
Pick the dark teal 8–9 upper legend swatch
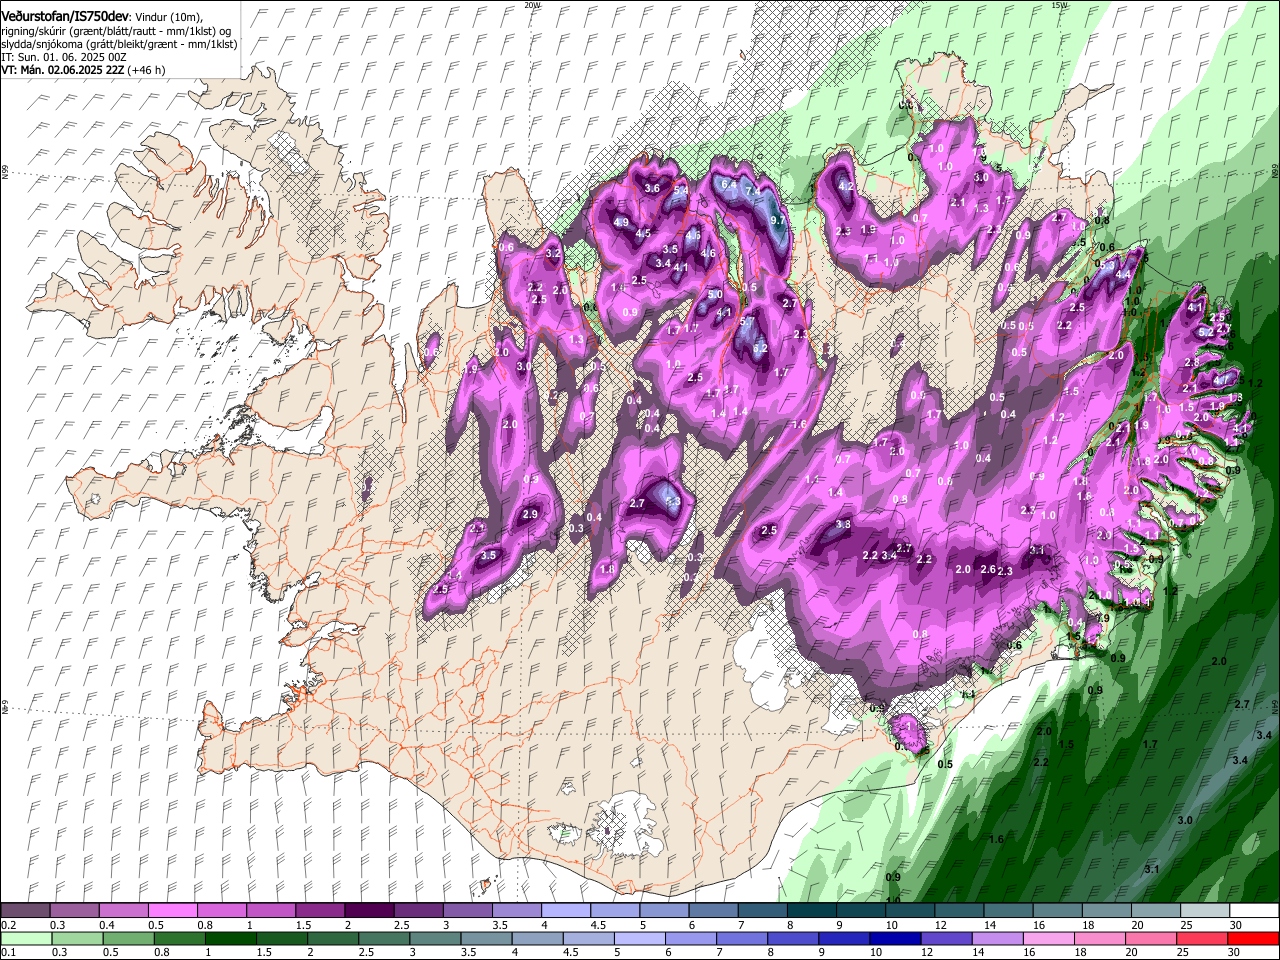812,911
